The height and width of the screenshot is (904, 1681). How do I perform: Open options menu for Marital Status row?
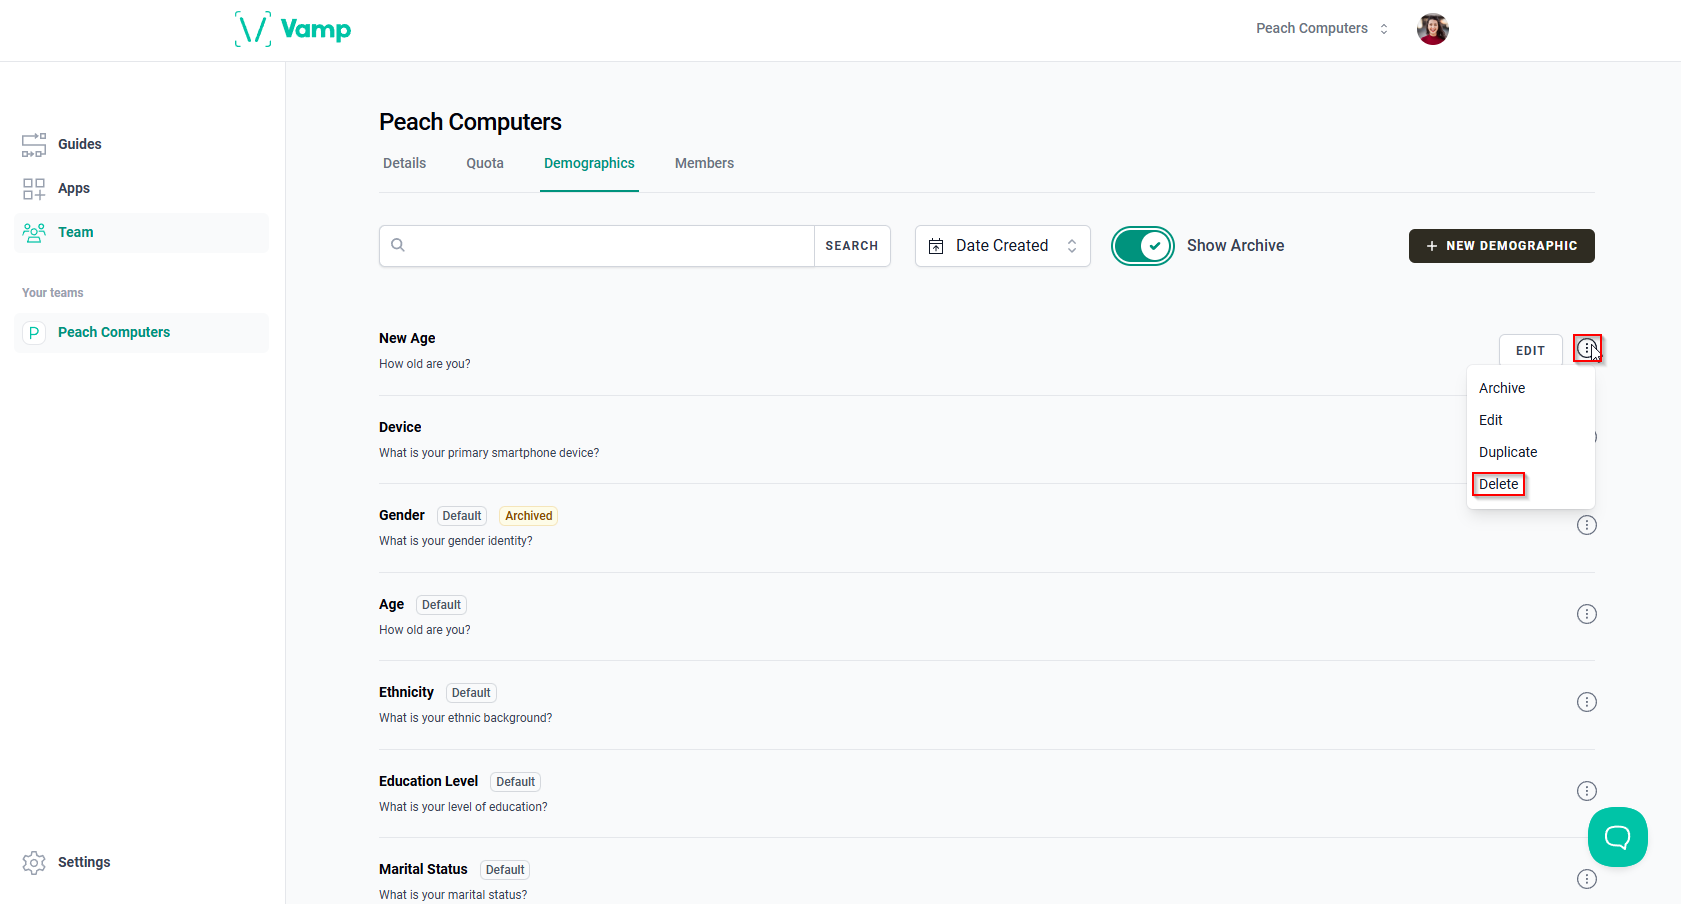[x=1587, y=879]
